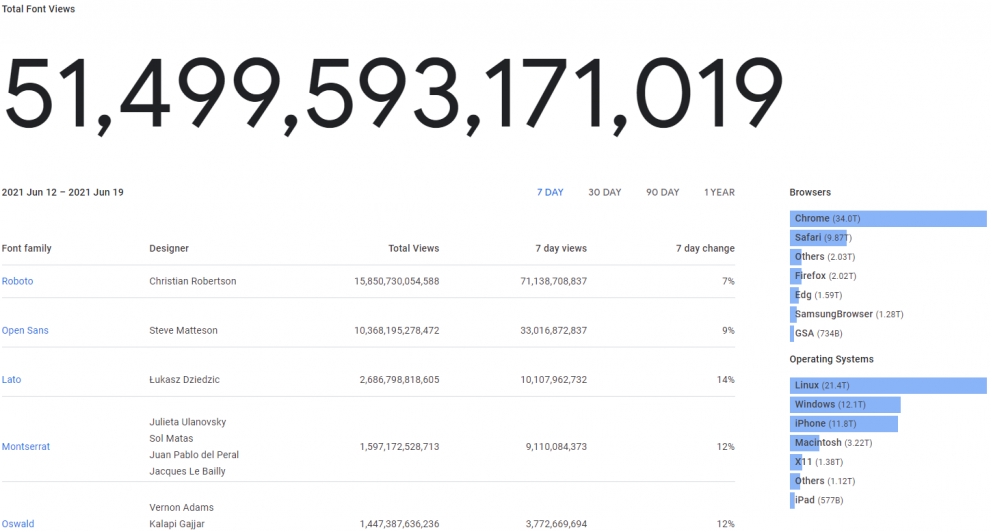This screenshot has height=532, width=991.
Task: Click the total font views number 51,499,593,171,019
Action: [393, 95]
